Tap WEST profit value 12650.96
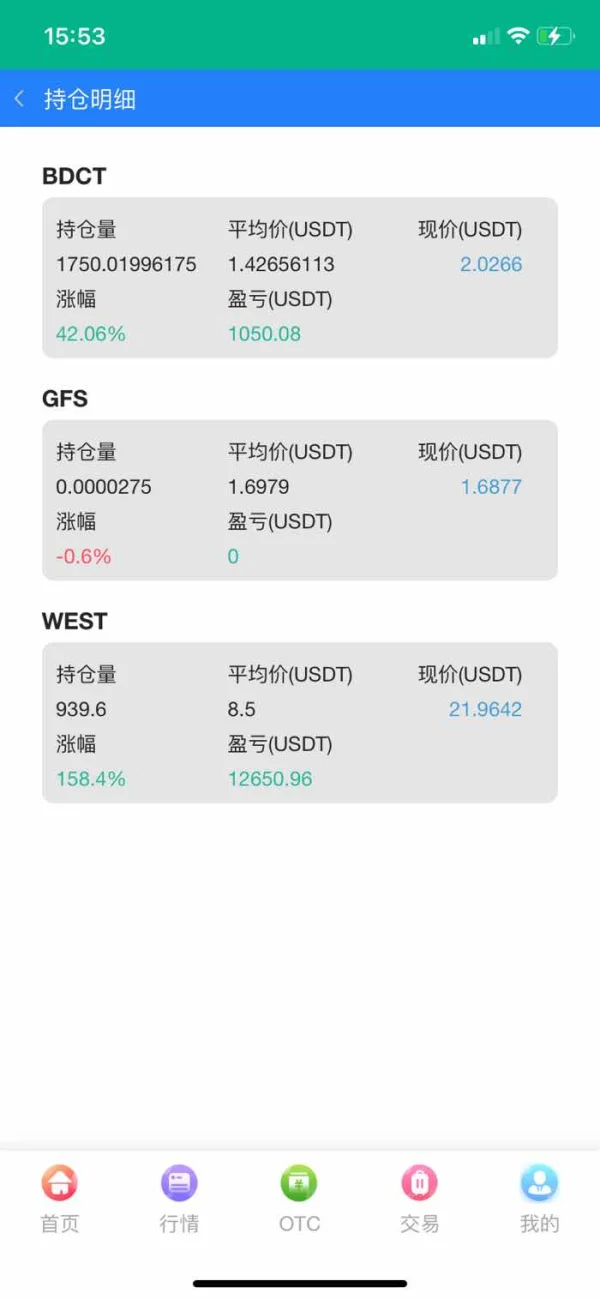 click(270, 779)
